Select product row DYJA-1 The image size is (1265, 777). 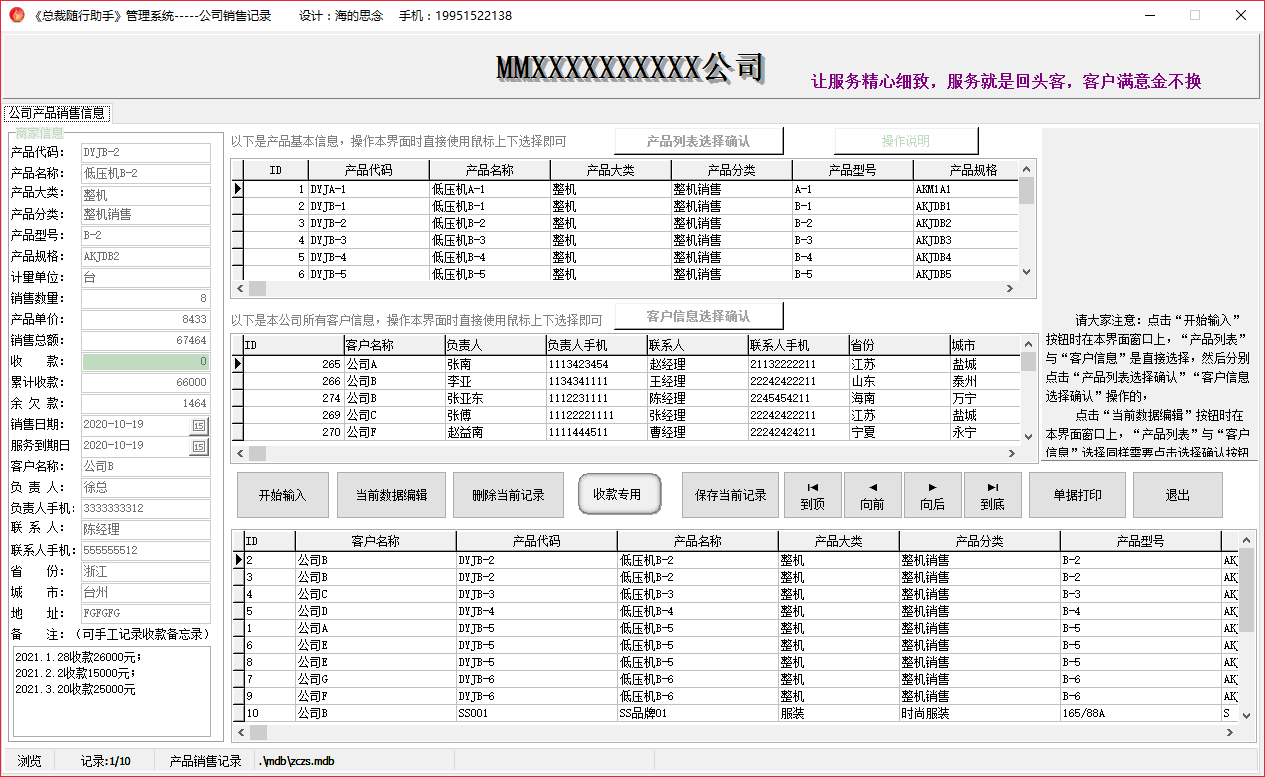click(626, 188)
